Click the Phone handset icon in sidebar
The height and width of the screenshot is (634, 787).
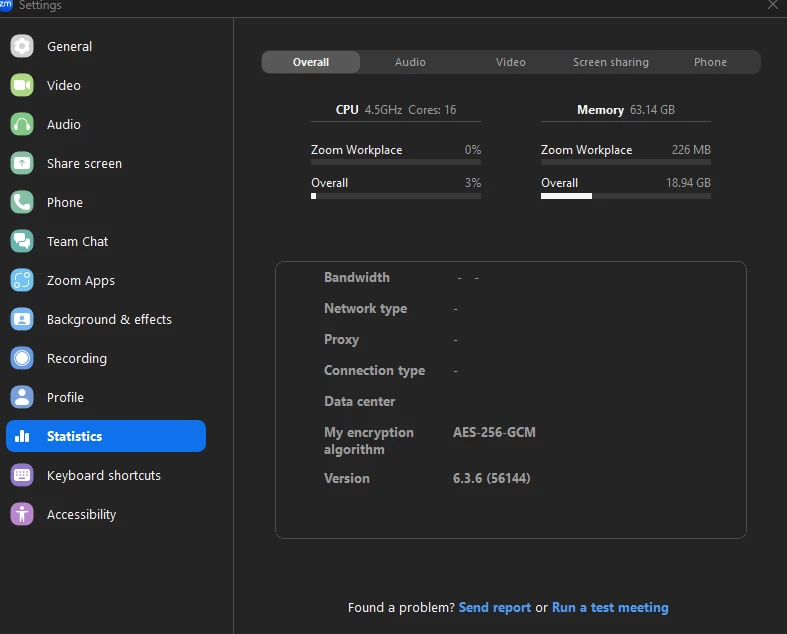click(22, 202)
